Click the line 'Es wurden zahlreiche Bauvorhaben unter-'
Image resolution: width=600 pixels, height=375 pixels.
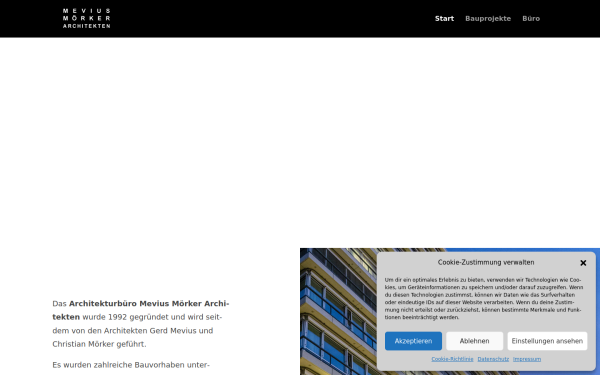(131, 365)
